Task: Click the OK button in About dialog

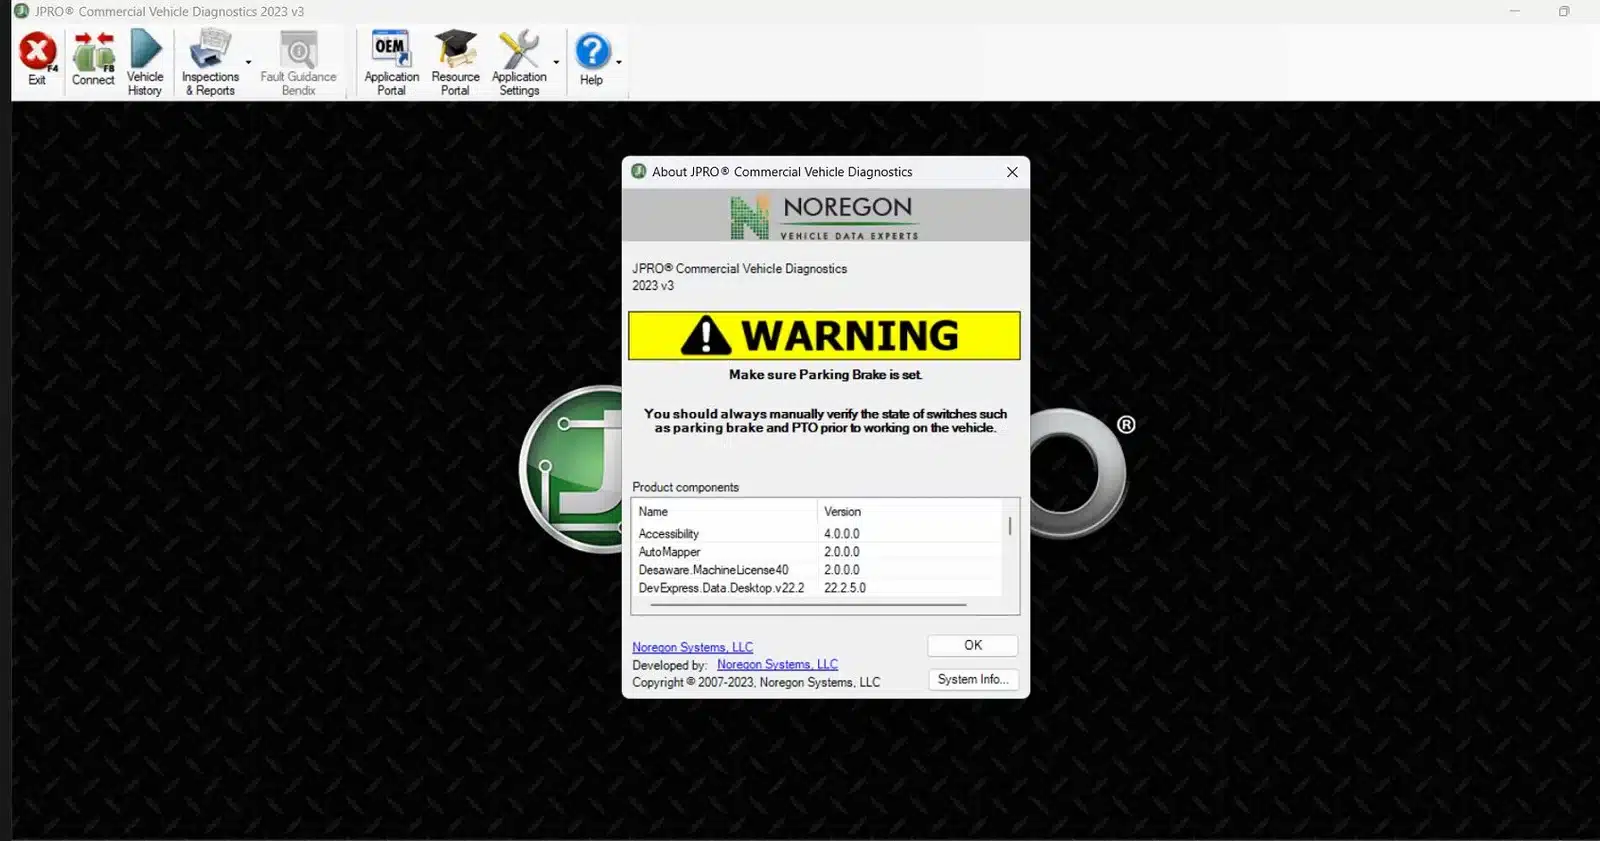Action: tap(972, 646)
